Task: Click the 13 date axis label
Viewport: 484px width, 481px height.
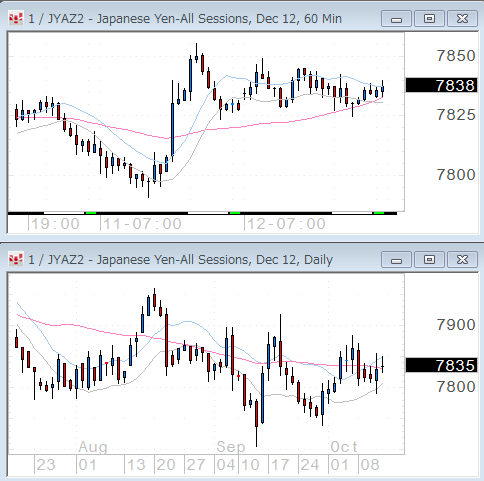Action: [136, 465]
